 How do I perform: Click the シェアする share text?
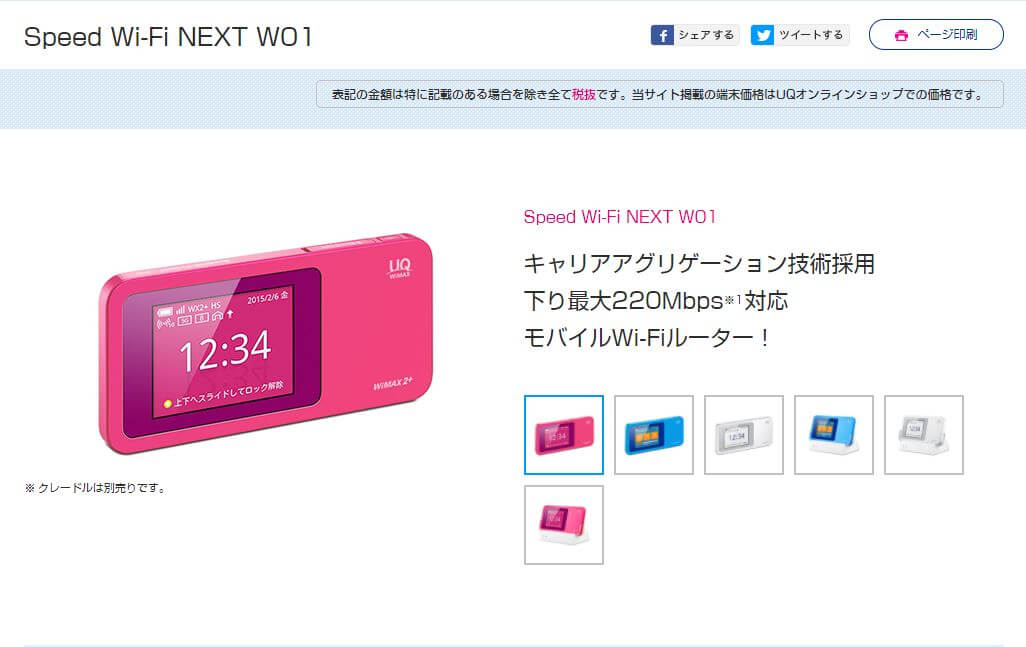tap(706, 35)
